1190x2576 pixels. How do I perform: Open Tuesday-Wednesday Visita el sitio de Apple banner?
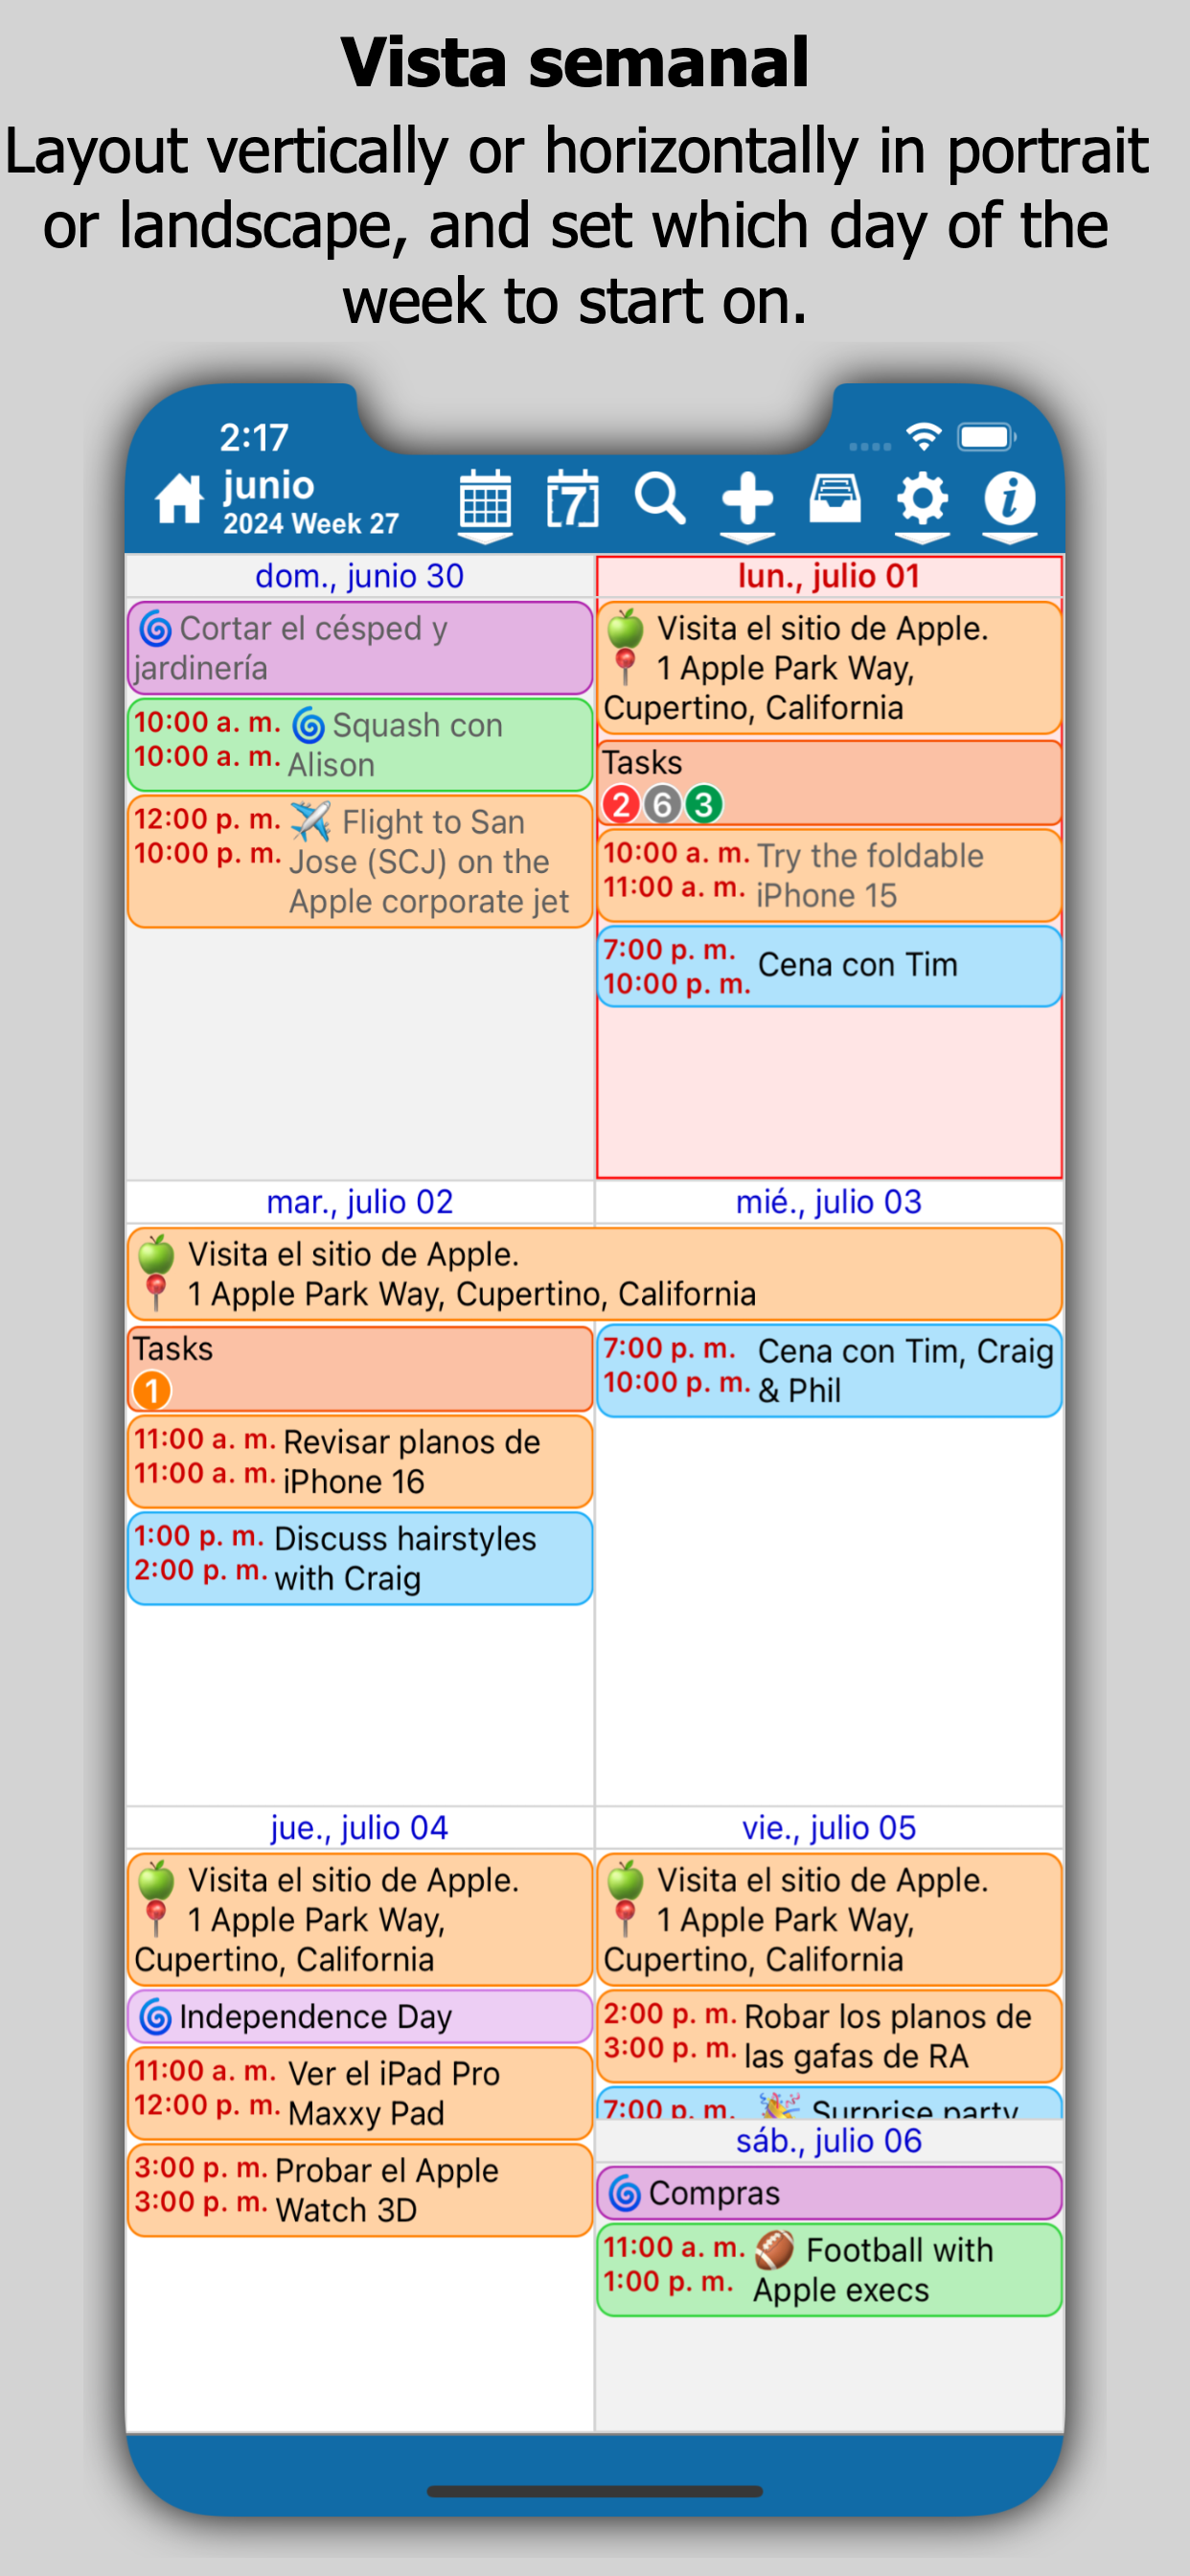(595, 1274)
